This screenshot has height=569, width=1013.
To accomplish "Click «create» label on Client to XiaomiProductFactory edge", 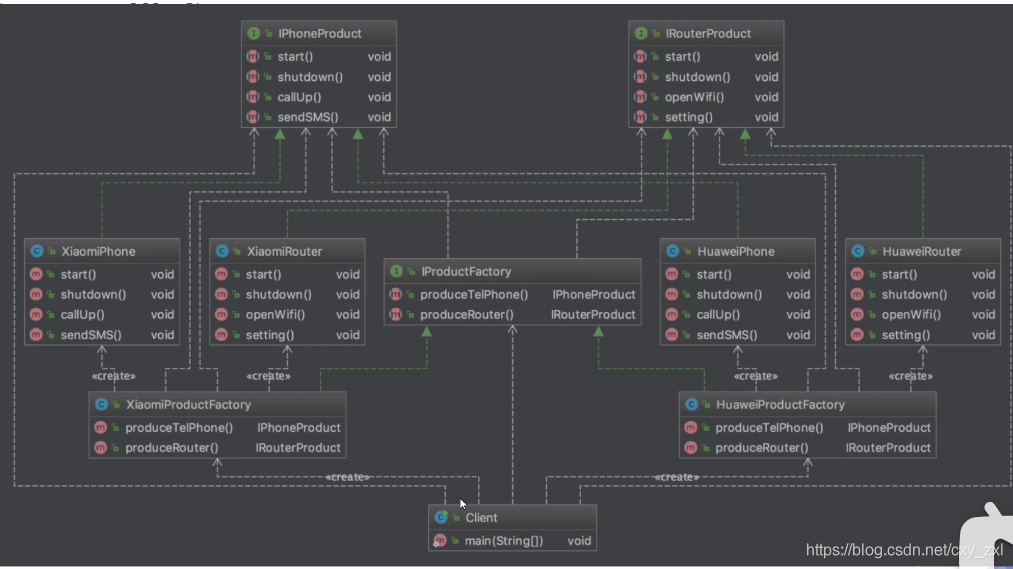I will [348, 477].
